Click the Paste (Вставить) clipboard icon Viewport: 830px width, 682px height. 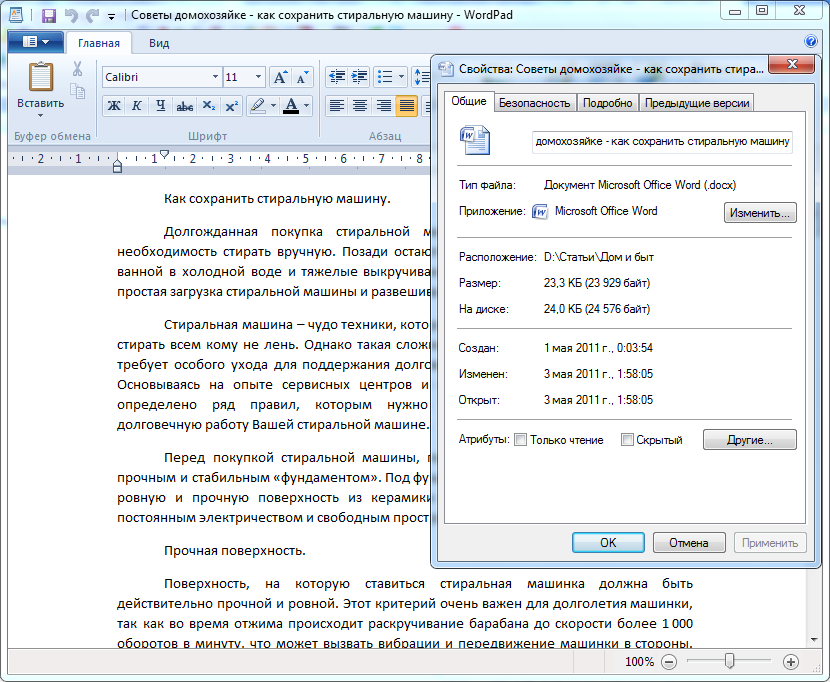click(41, 78)
